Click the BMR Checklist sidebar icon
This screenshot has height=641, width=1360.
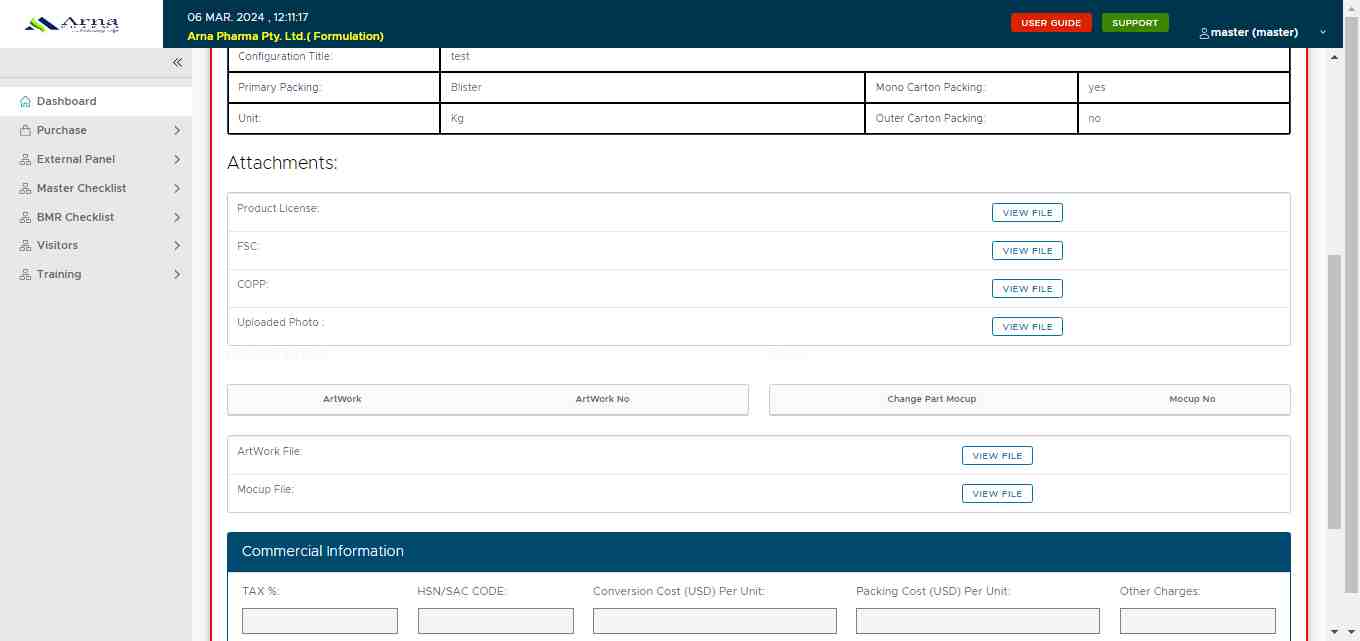pos(25,218)
